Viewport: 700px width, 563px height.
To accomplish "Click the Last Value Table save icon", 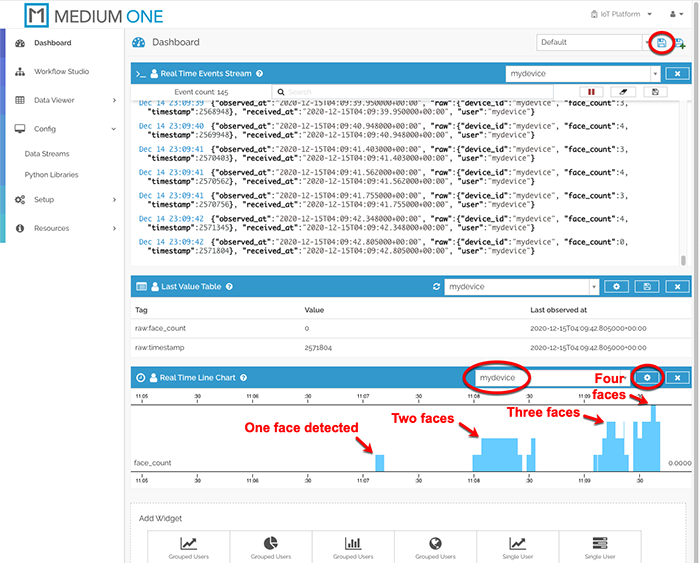I will click(647, 287).
